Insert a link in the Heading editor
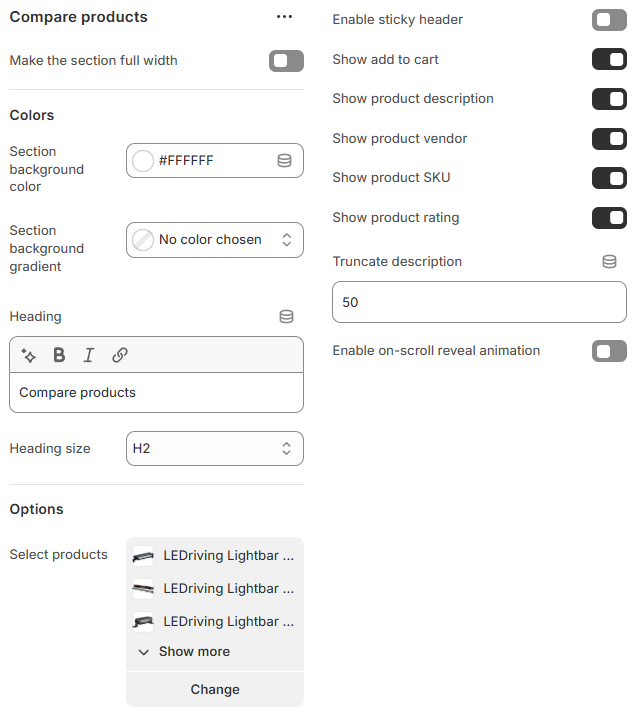Screen dimensions: 637x714 (x=120, y=355)
